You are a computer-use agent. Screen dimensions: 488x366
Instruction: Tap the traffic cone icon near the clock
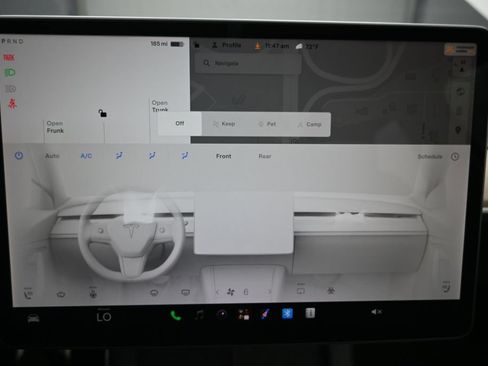click(x=258, y=46)
